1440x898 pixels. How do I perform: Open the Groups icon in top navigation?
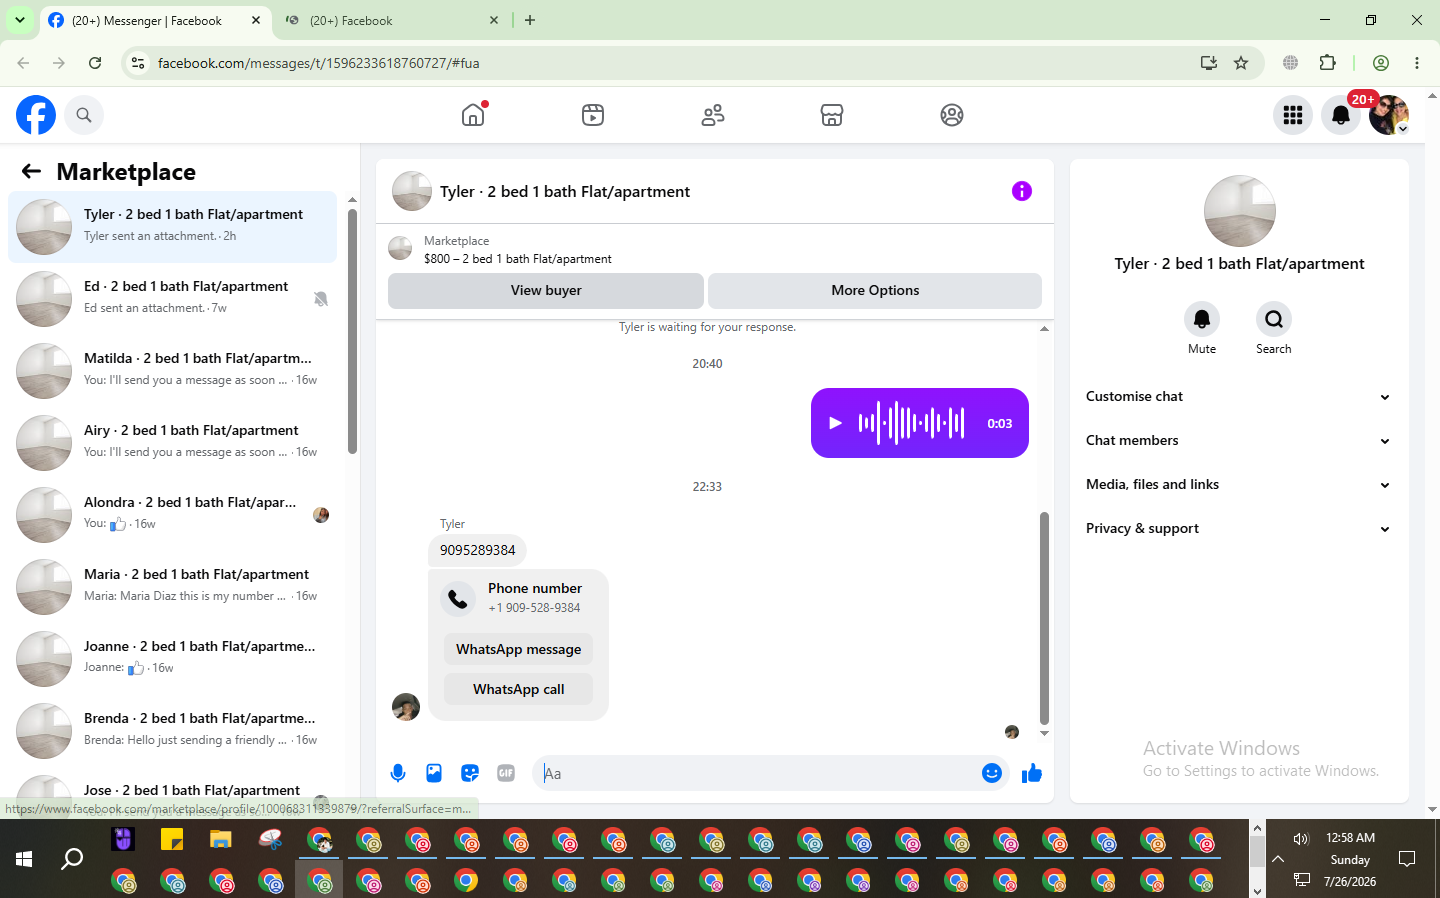[x=952, y=115]
